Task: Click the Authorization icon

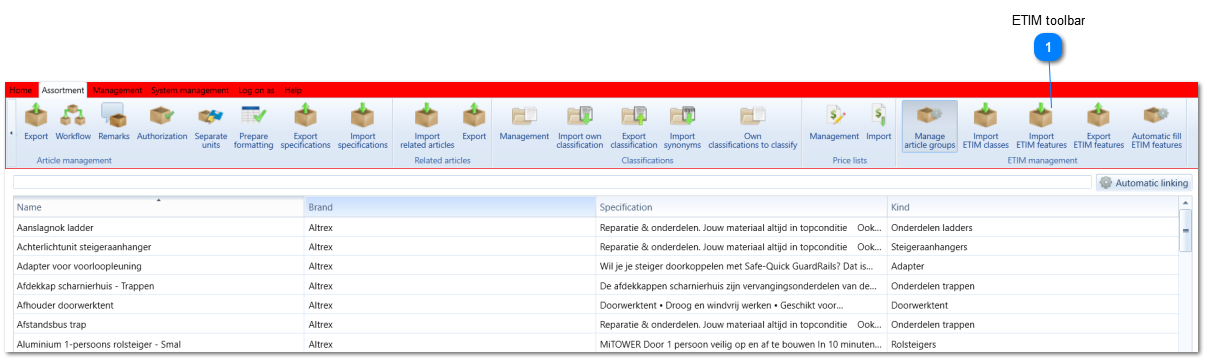Action: [x=162, y=123]
